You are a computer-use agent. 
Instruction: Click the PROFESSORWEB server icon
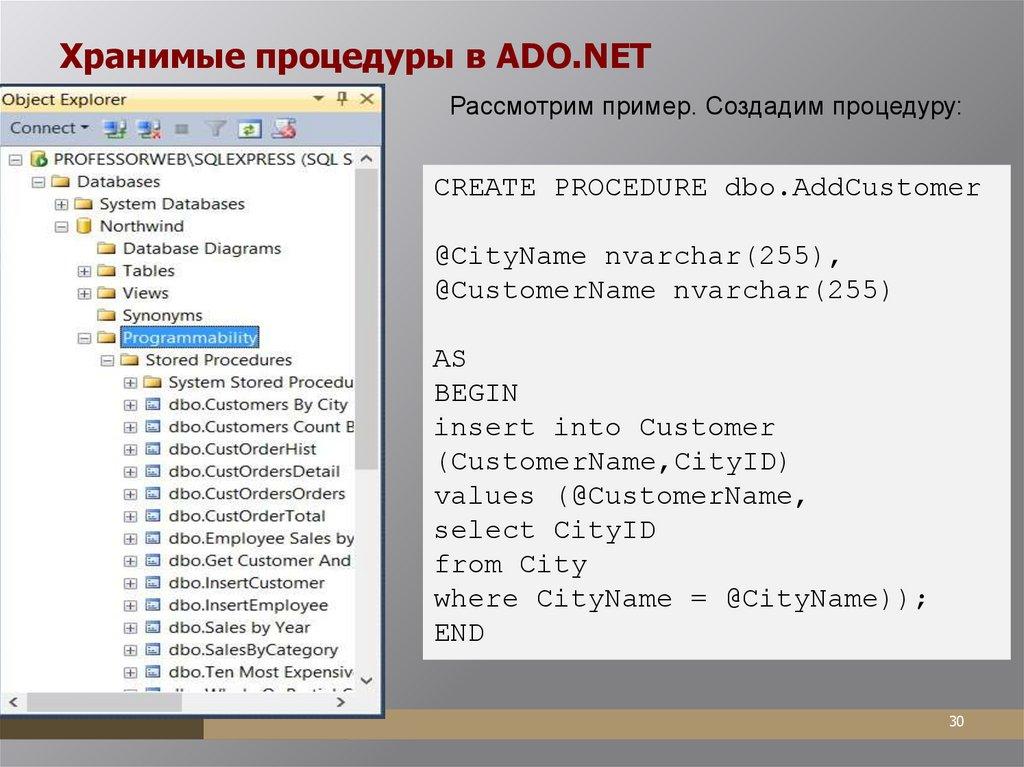coord(39,159)
